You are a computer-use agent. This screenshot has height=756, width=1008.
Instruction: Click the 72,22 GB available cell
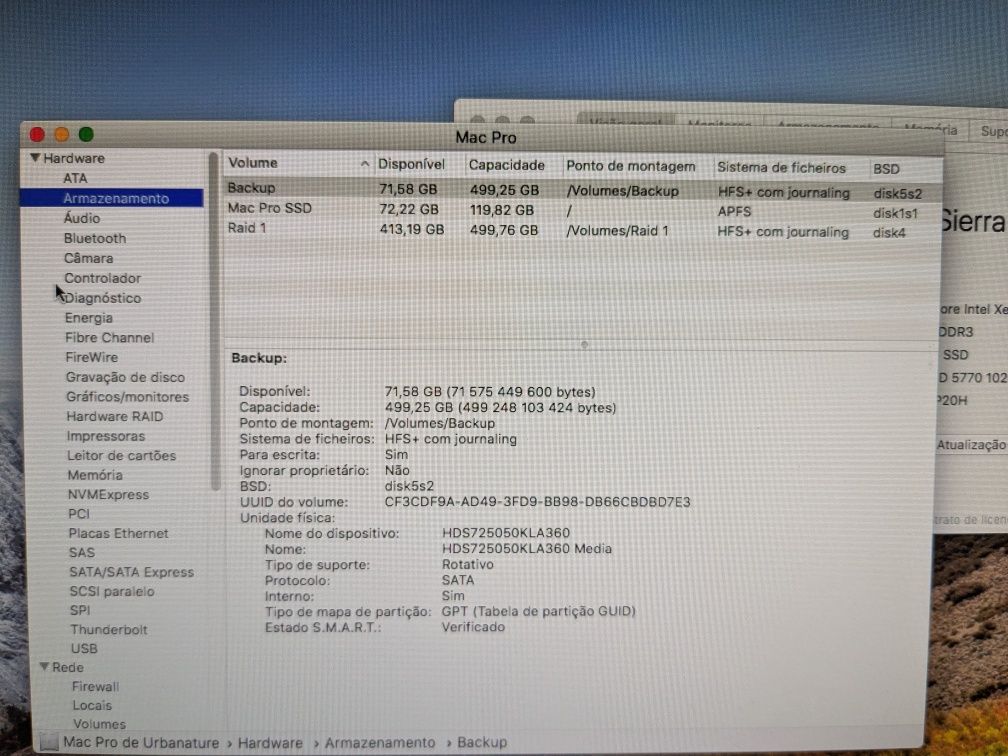click(x=409, y=210)
